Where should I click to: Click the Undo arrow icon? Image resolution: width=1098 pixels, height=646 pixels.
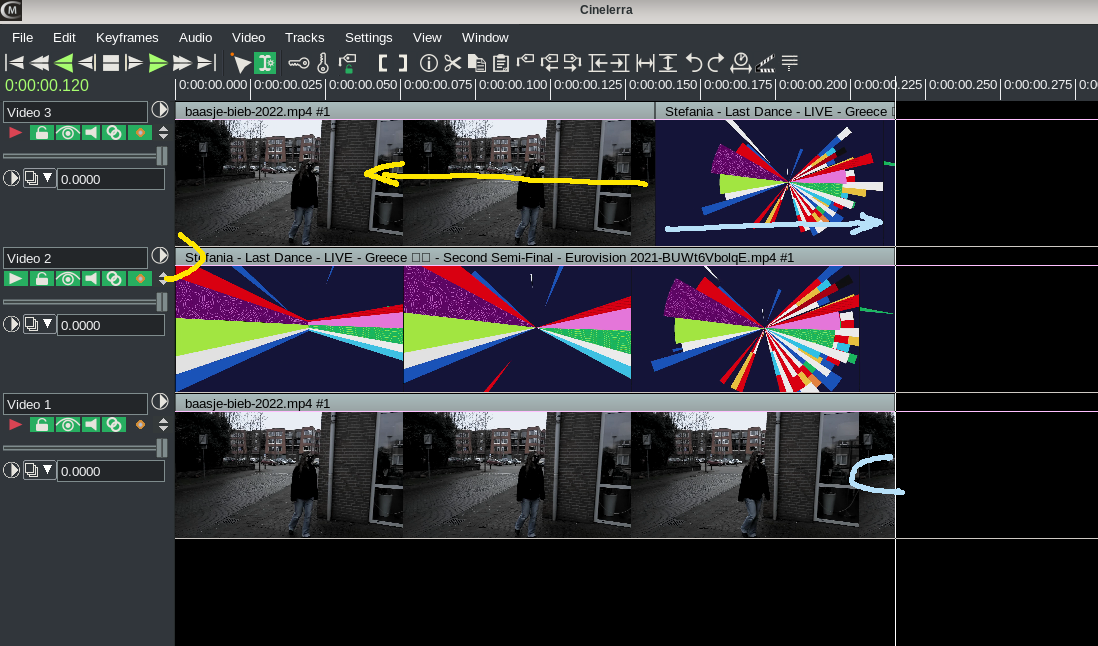point(693,63)
